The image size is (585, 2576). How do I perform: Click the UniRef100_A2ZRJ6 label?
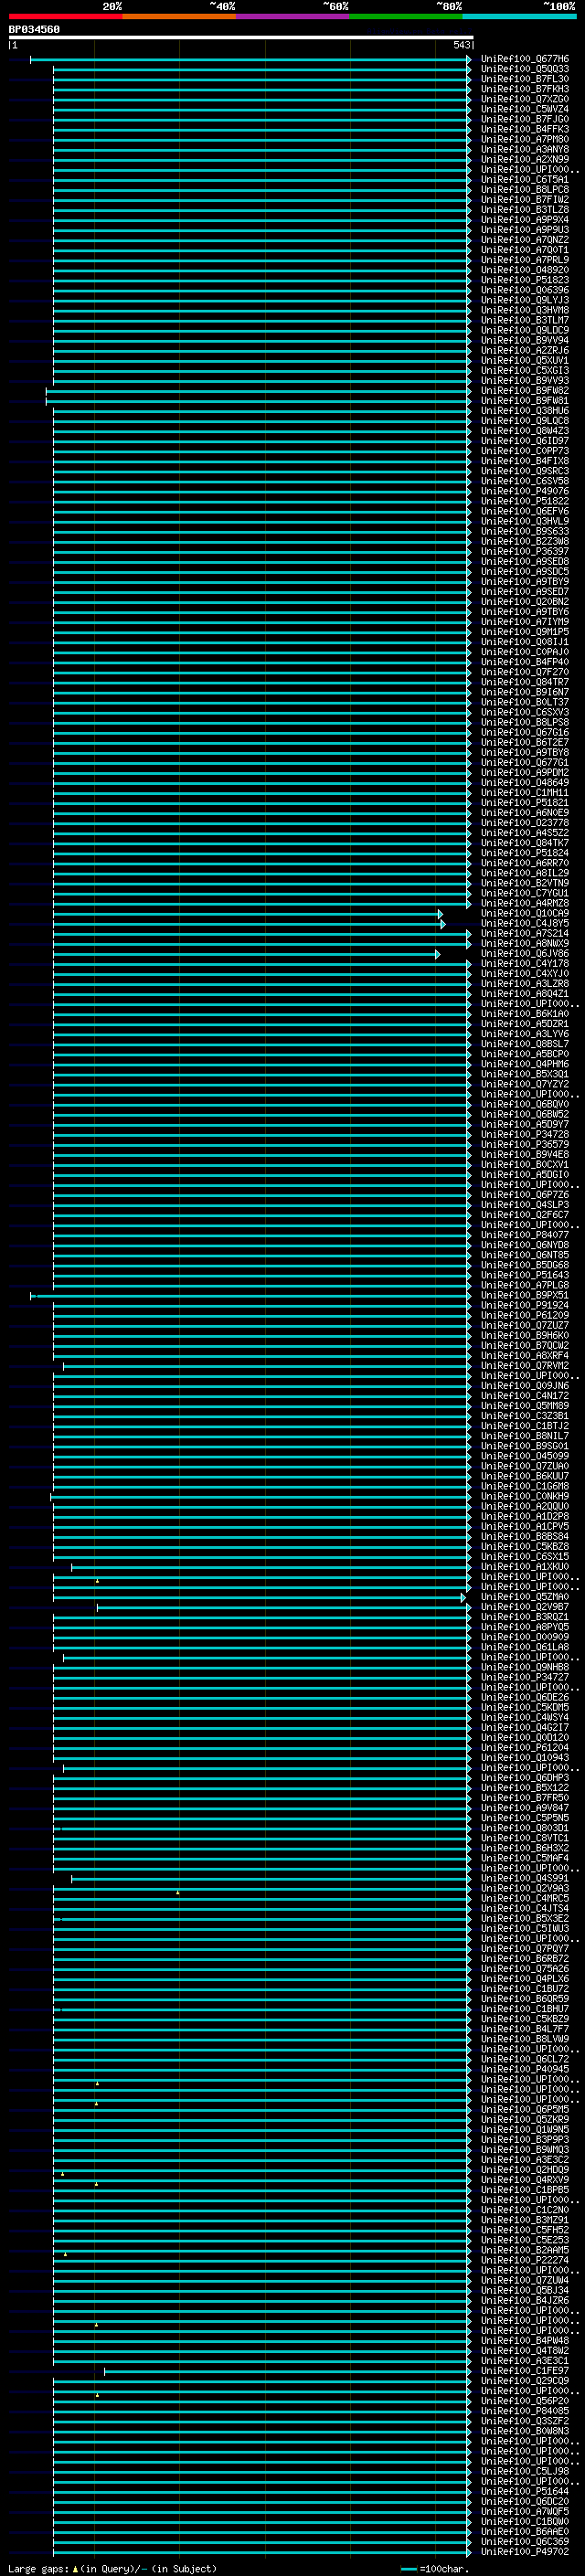[524, 350]
